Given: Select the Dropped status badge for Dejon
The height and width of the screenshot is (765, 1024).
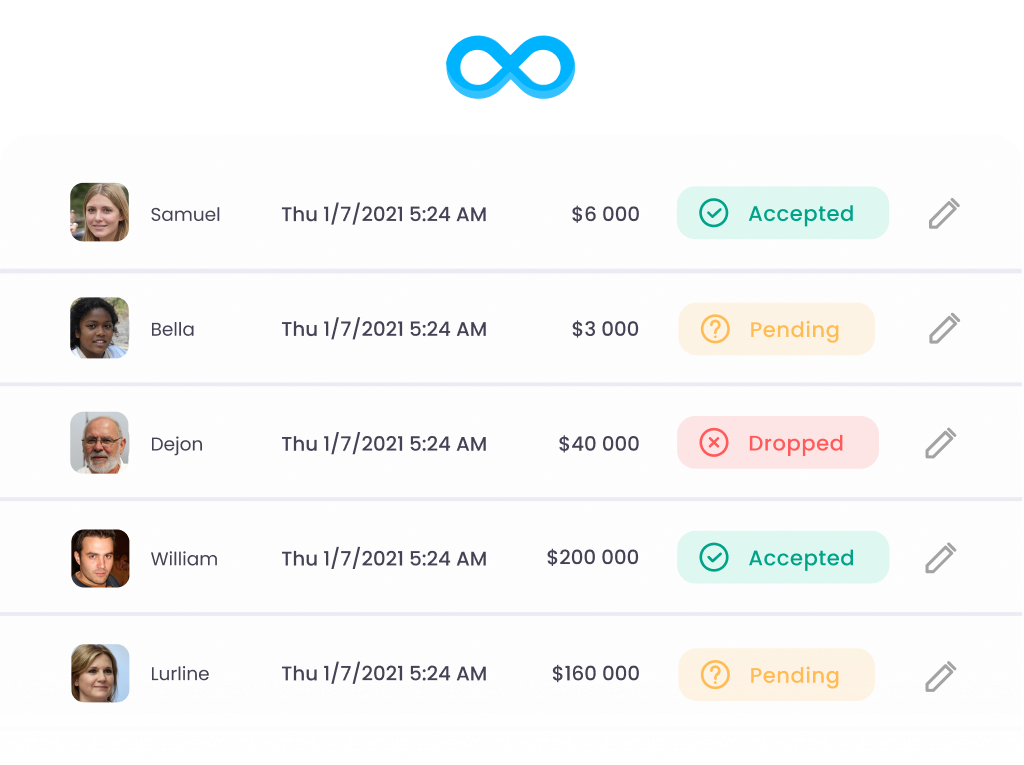Looking at the screenshot, I should pyautogui.click(x=777, y=443).
